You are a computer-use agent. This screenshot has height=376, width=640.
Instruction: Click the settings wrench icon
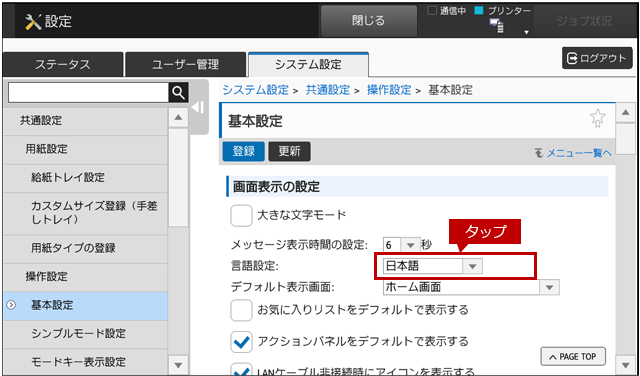click(x=33, y=22)
